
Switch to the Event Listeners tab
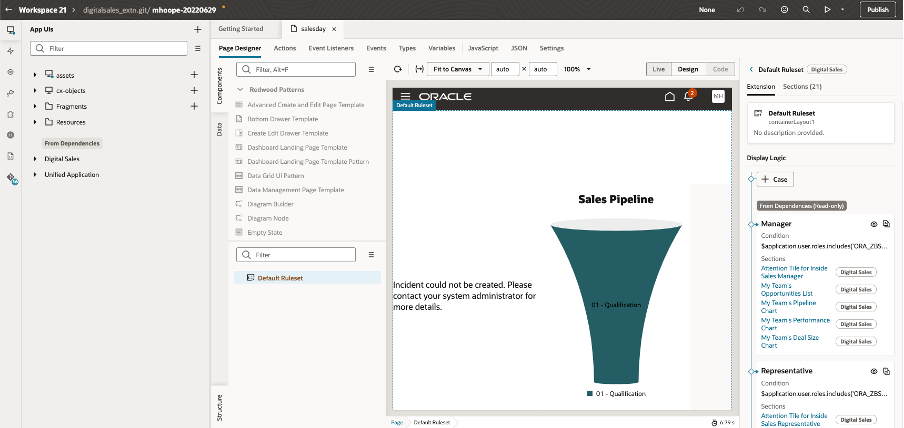tap(329, 48)
